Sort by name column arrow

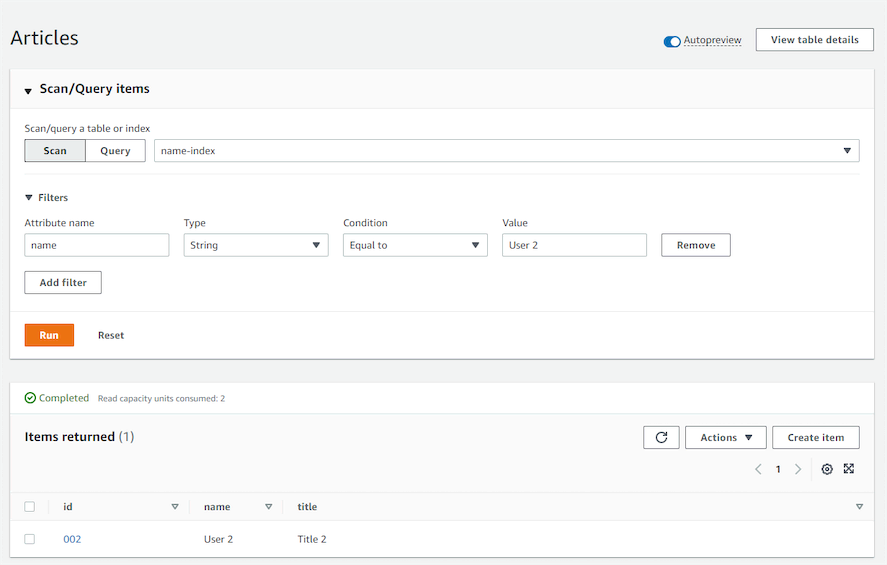pyautogui.click(x=268, y=507)
